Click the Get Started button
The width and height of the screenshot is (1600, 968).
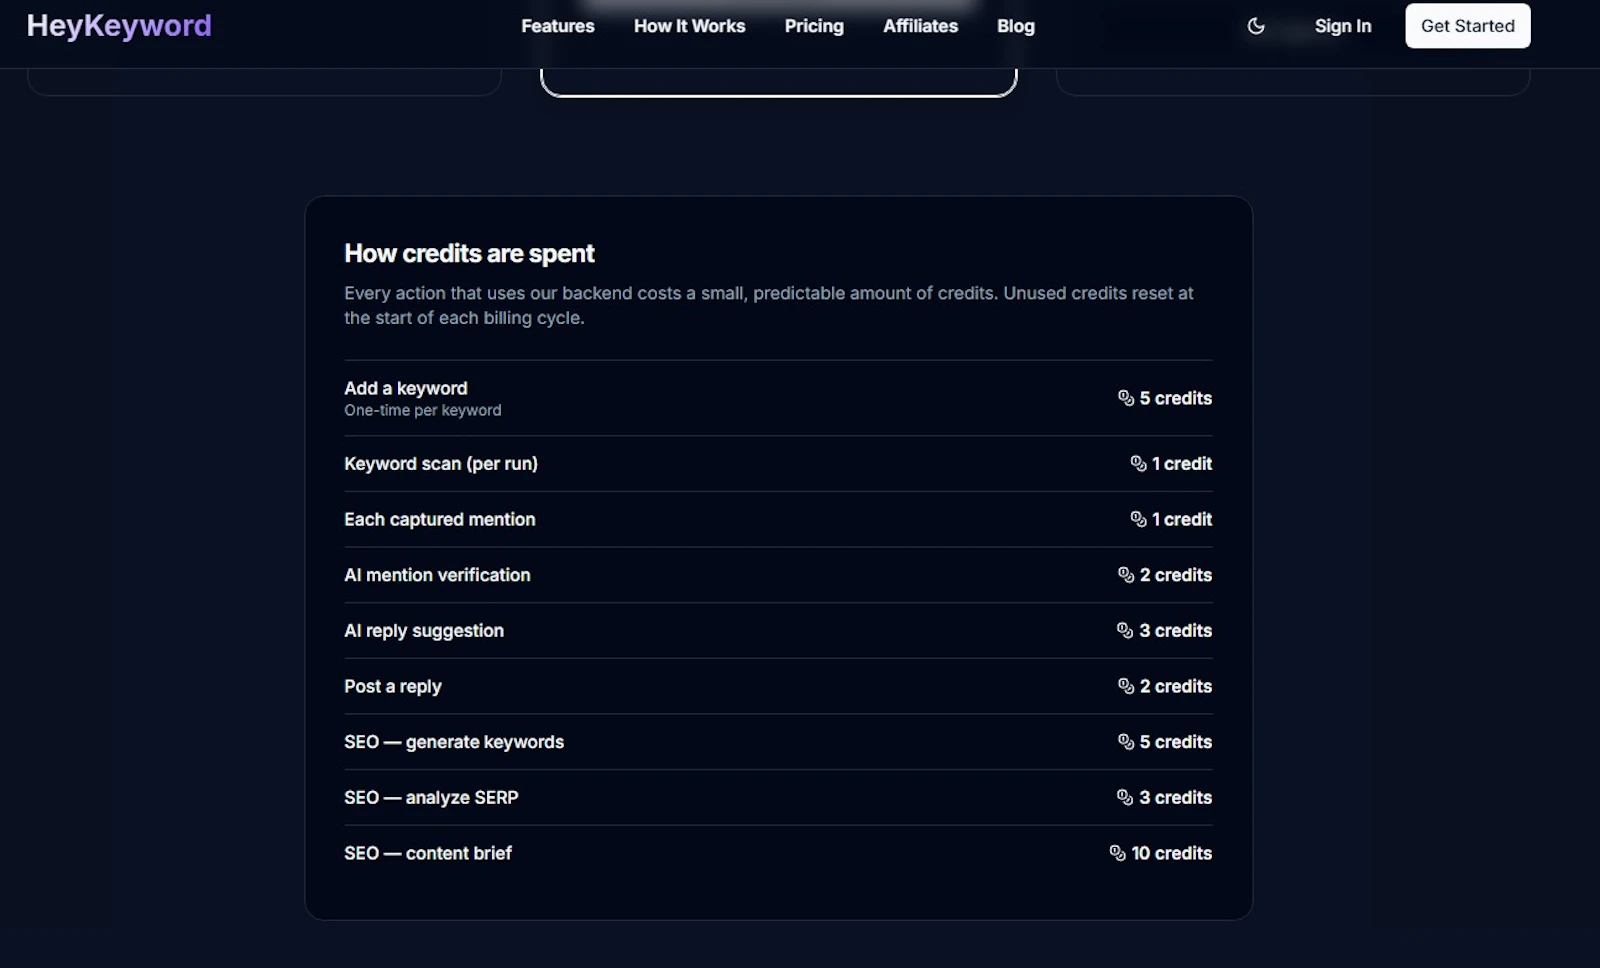pyautogui.click(x=1467, y=26)
